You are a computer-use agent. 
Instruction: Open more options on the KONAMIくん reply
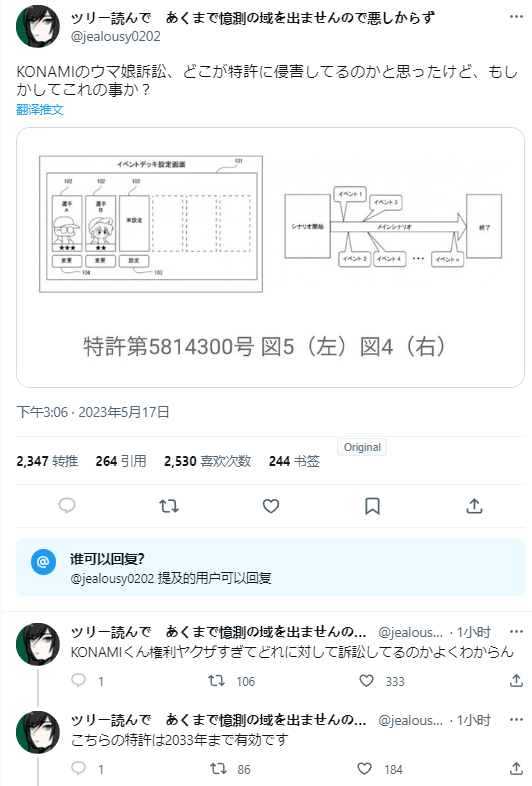(x=516, y=631)
